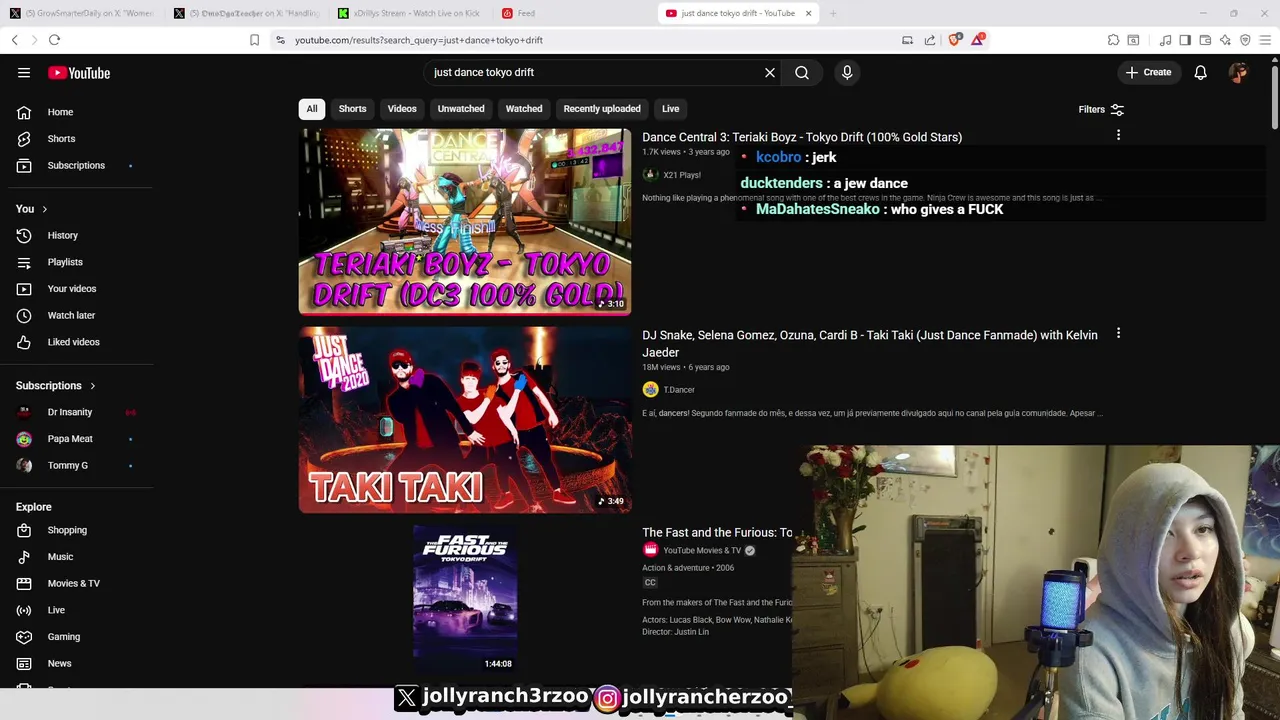
Task: Go back in browser history
Action: (14, 40)
